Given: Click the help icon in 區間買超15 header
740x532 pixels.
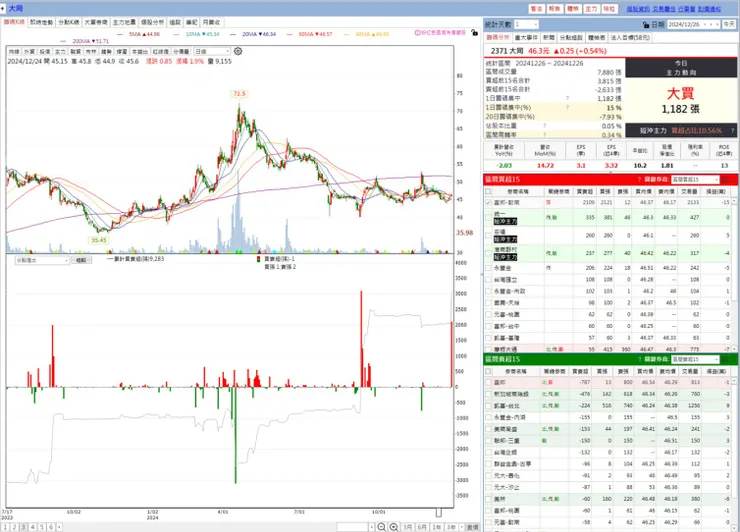Looking at the screenshot, I should tap(639, 179).
